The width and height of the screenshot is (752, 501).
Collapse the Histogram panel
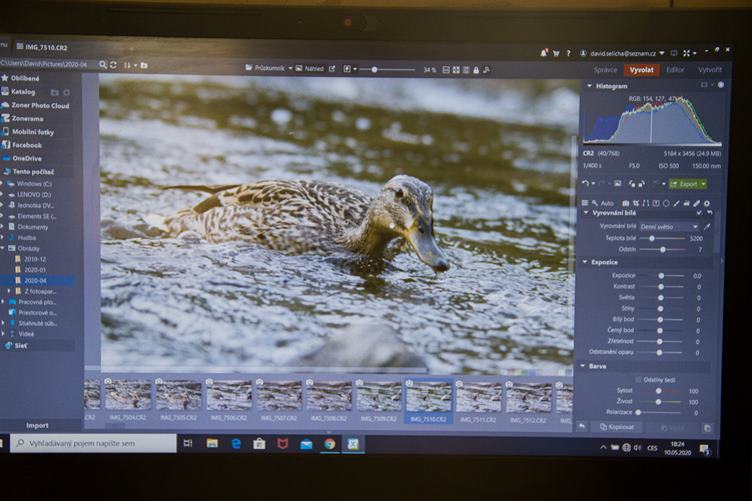(x=589, y=86)
